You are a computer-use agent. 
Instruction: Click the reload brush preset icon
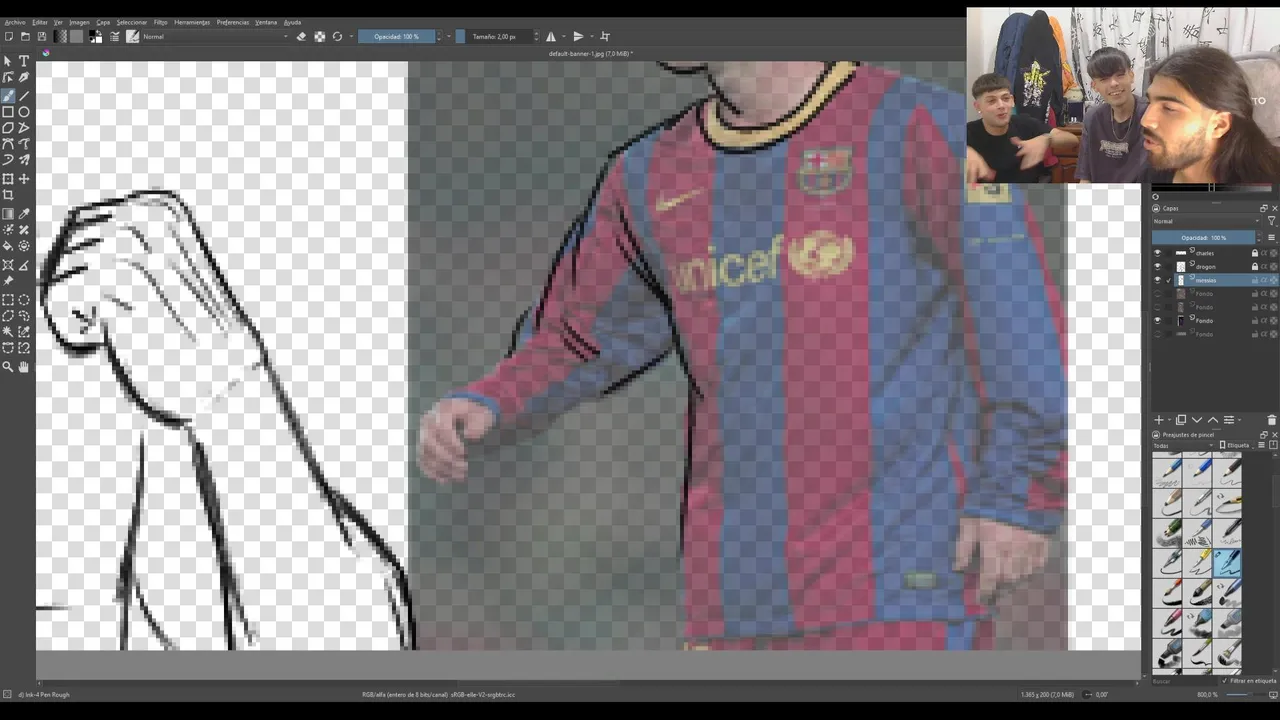pyautogui.click(x=337, y=37)
